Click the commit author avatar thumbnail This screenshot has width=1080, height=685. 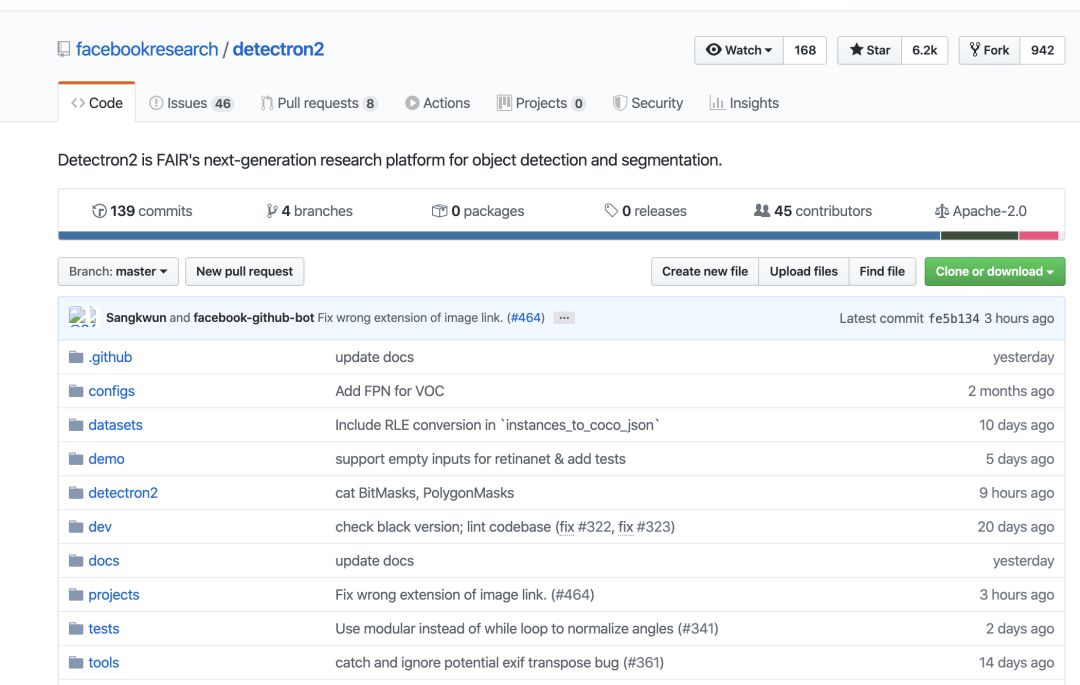click(x=82, y=317)
